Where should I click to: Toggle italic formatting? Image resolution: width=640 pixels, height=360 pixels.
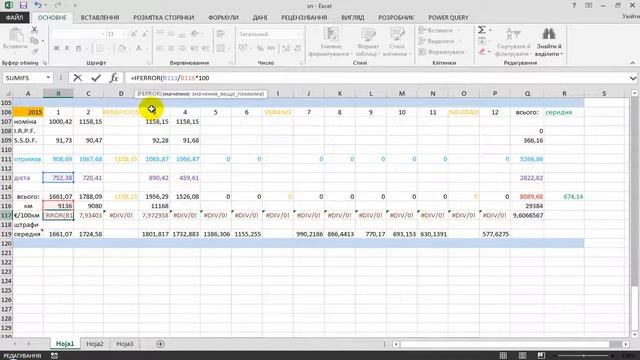(67, 48)
